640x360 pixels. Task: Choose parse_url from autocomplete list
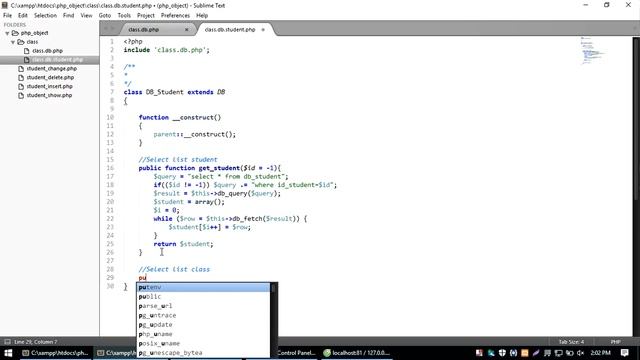[x=203, y=306]
